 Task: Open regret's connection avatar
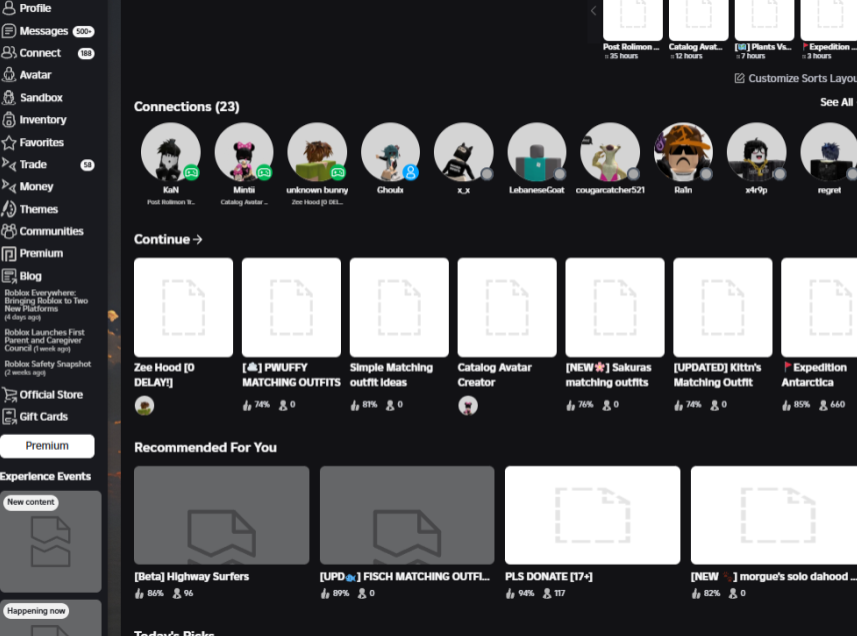click(829, 152)
